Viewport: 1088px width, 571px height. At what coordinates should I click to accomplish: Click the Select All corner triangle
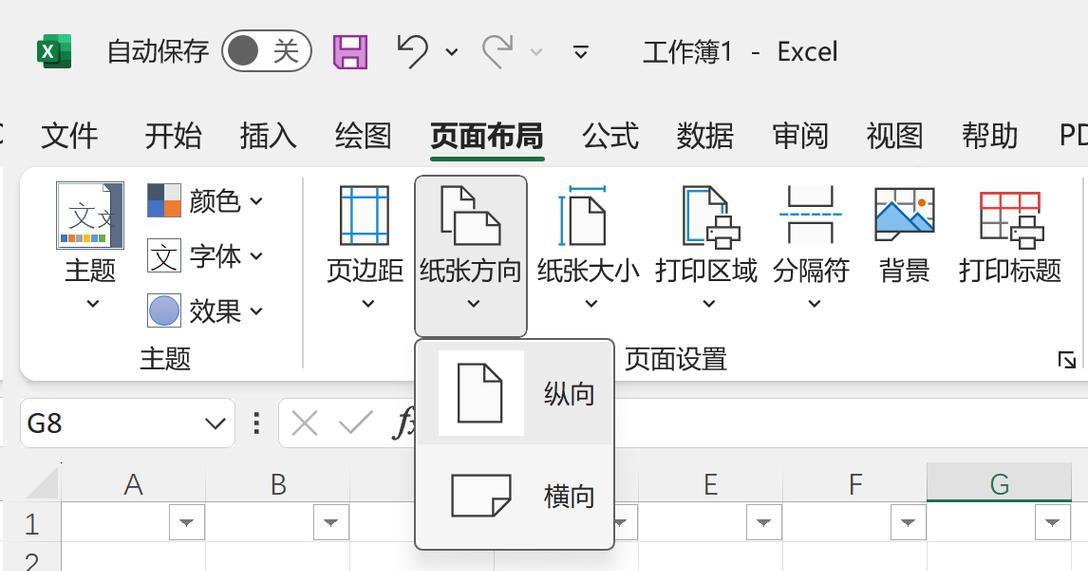pos(42,483)
